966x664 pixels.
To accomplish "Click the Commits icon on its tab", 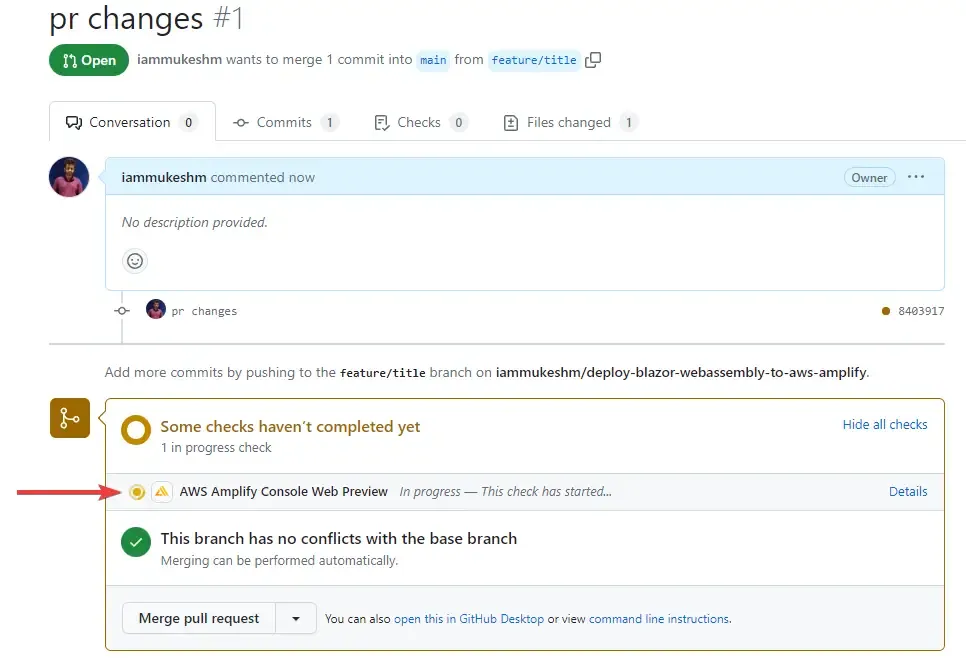I will [x=240, y=121].
